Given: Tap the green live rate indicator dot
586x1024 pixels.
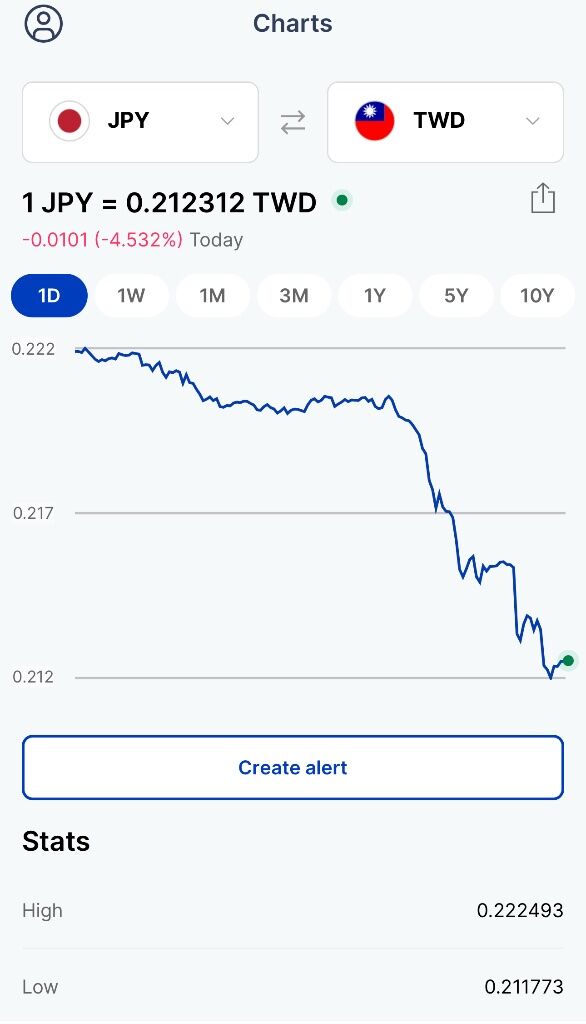Looking at the screenshot, I should (x=342, y=200).
